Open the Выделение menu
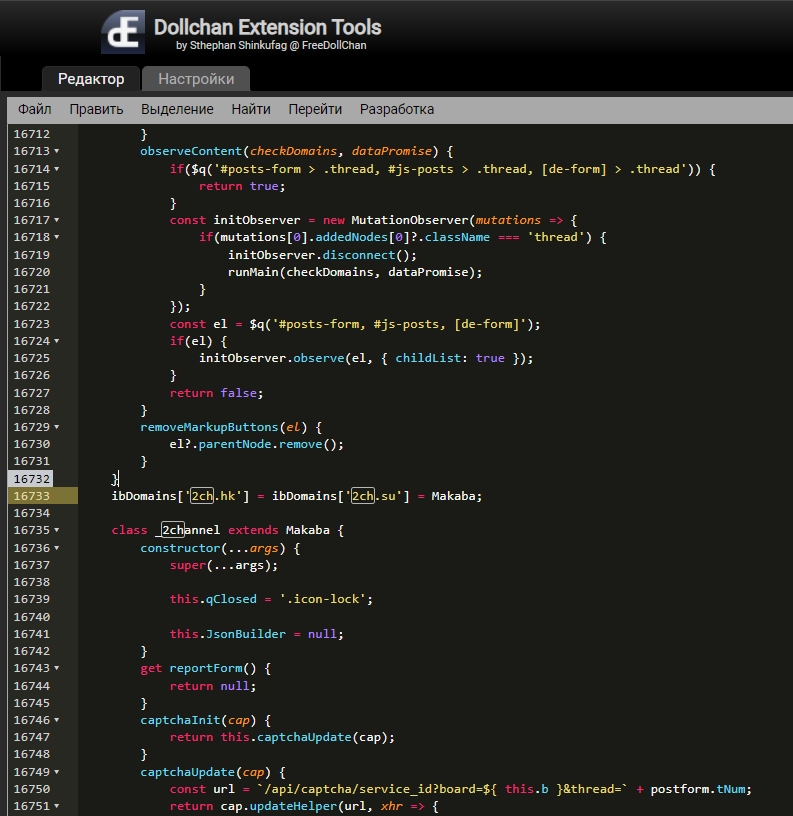The image size is (793, 816). [177, 109]
